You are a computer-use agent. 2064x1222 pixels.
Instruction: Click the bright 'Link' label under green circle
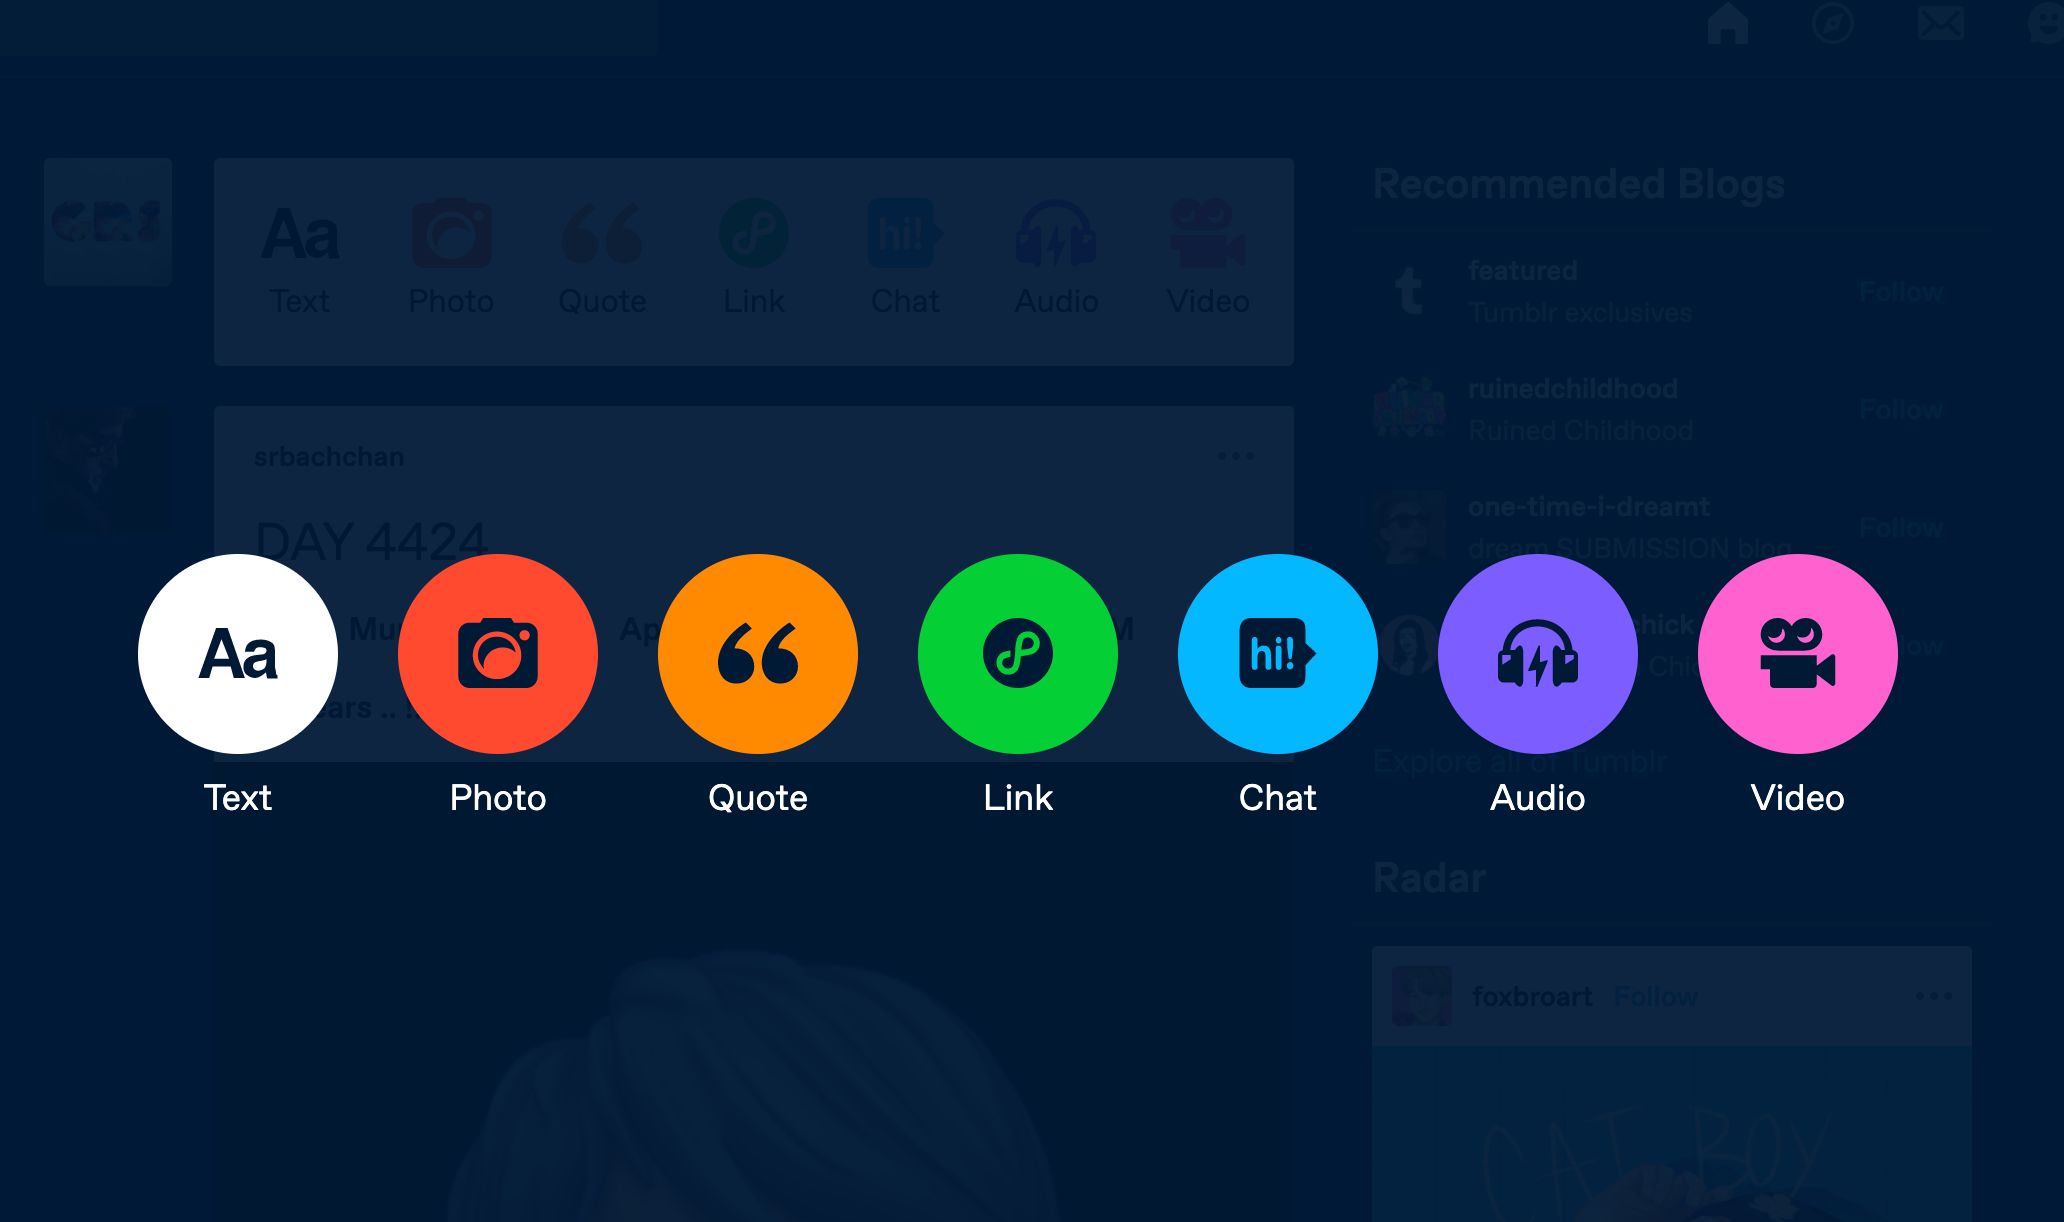pos(1018,798)
